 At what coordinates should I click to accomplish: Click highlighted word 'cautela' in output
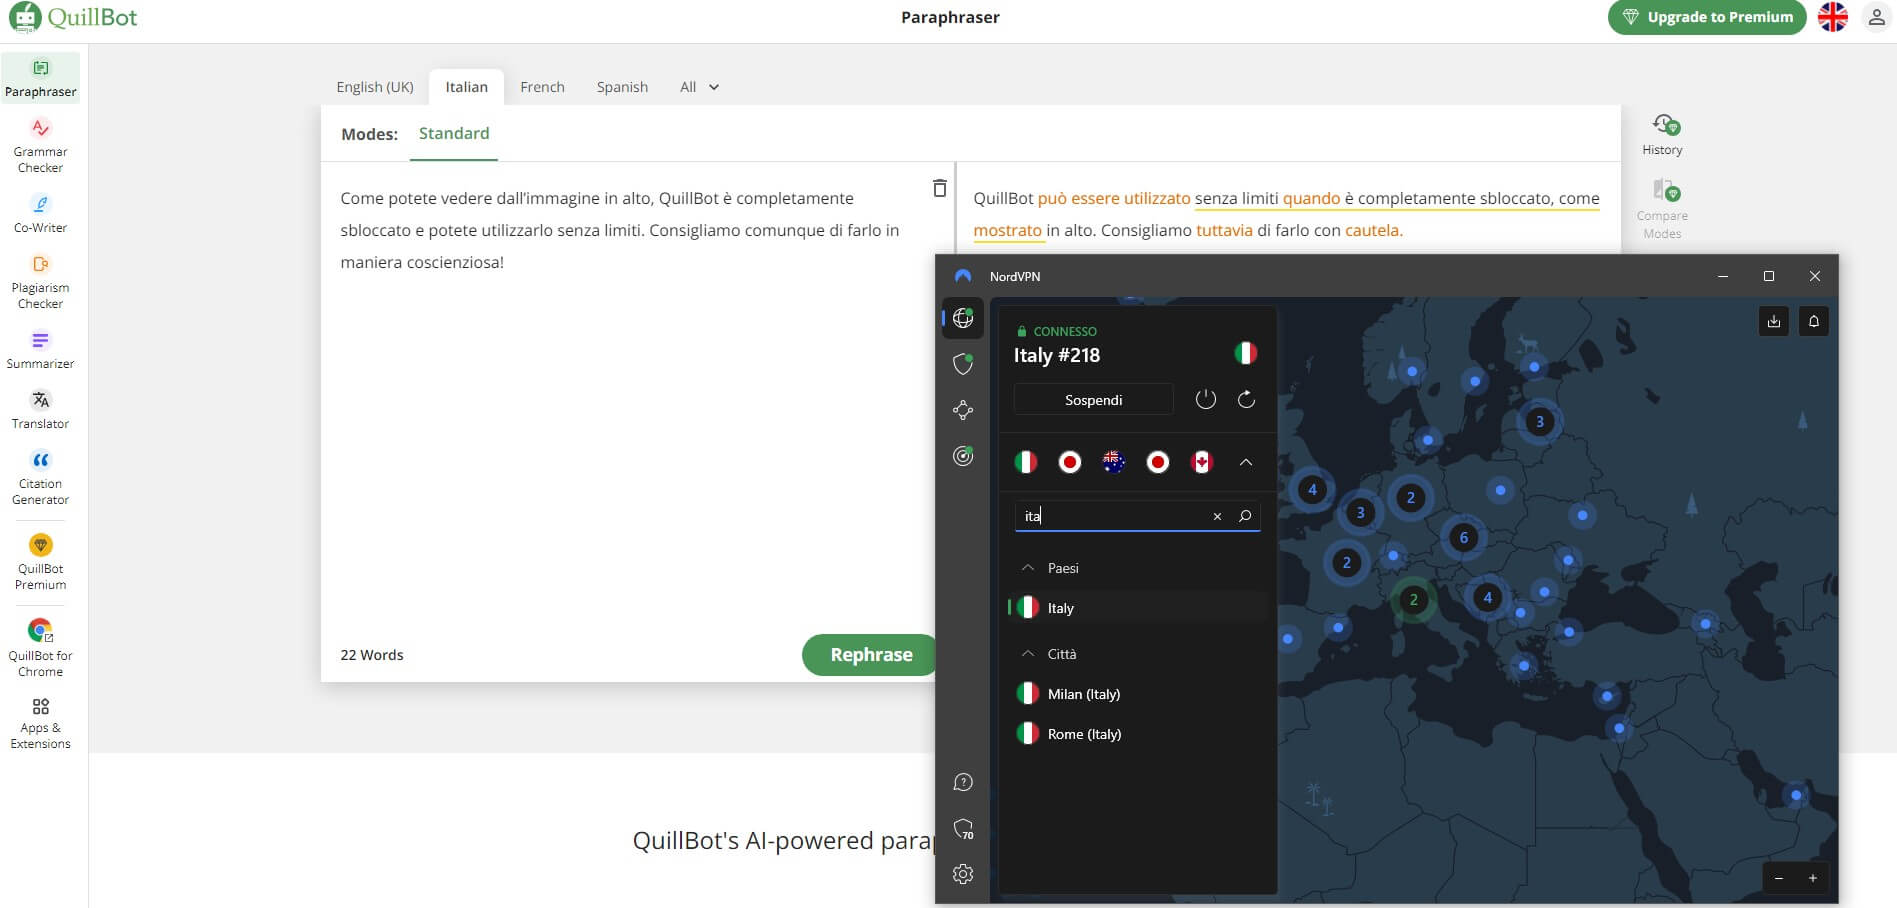(1372, 230)
